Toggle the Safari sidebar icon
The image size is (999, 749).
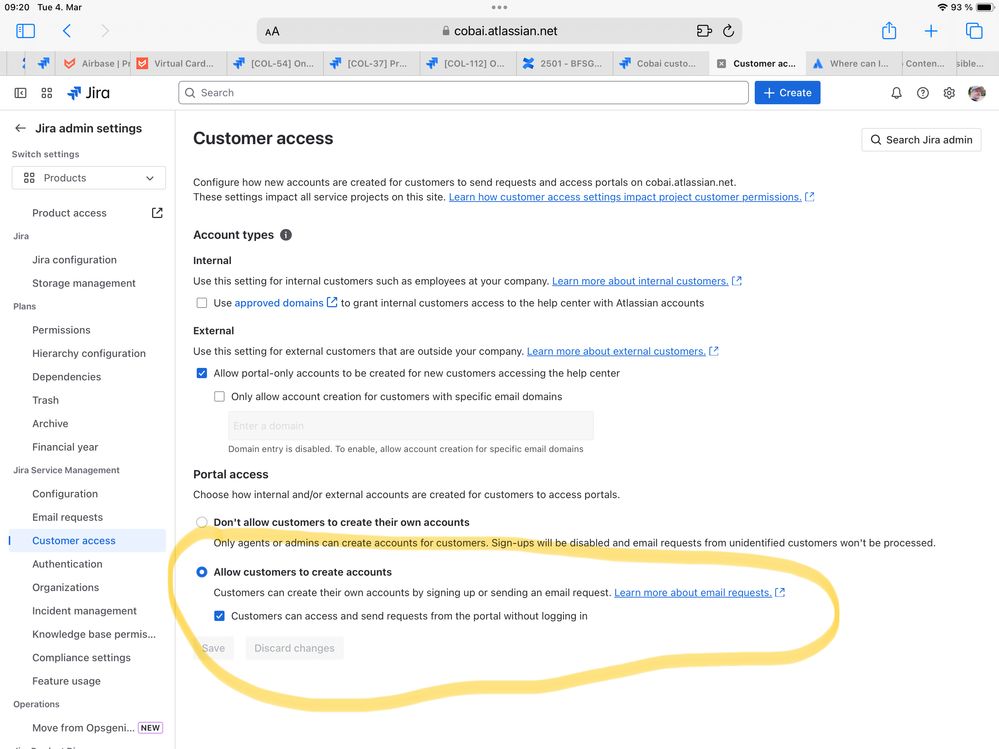(25, 31)
